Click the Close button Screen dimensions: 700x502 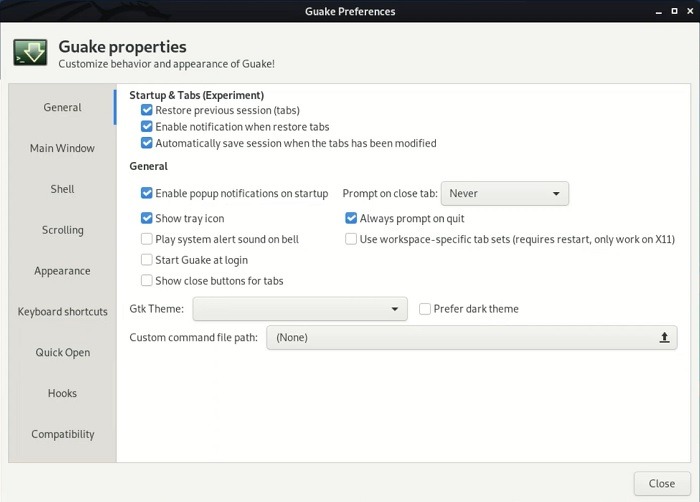pos(662,483)
